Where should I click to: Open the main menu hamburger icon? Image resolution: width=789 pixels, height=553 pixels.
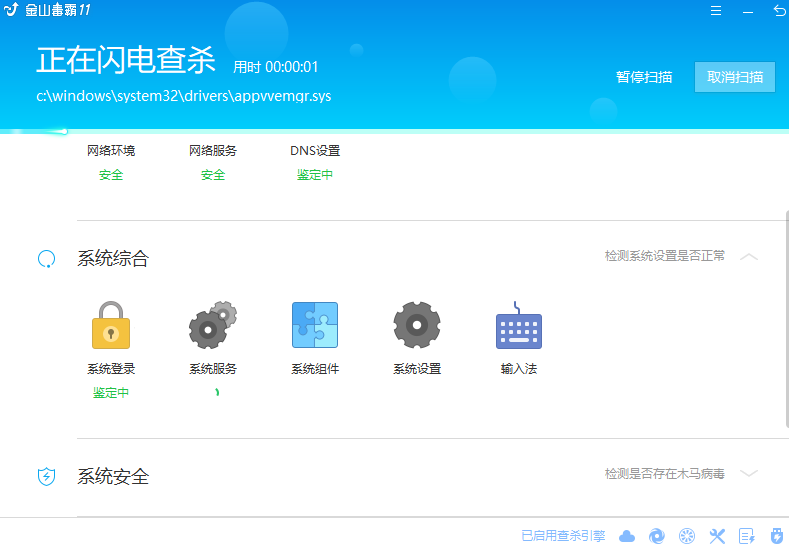click(x=716, y=11)
